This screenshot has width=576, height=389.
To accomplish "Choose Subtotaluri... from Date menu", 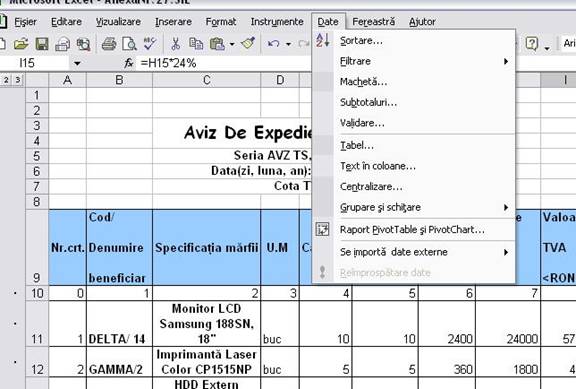I will point(414,102).
